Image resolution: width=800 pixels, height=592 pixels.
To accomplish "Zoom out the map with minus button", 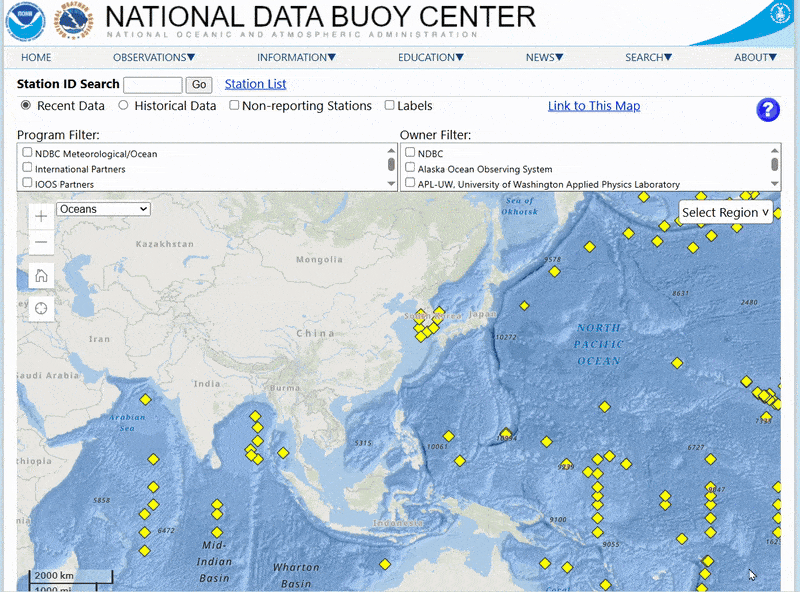I will point(41,242).
